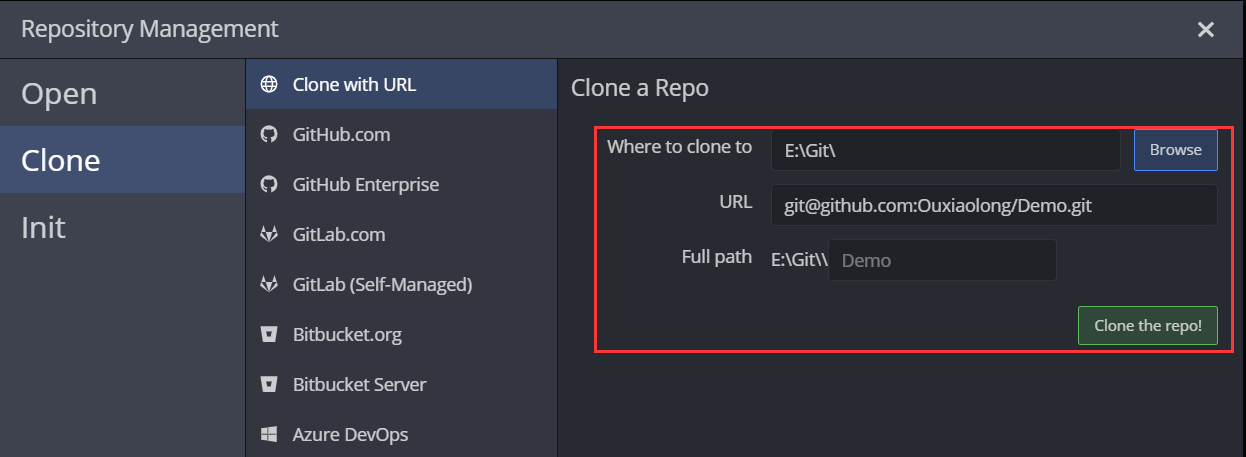Image resolution: width=1246 pixels, height=457 pixels.
Task: Close the Repository Management dialog
Action: click(x=1206, y=29)
